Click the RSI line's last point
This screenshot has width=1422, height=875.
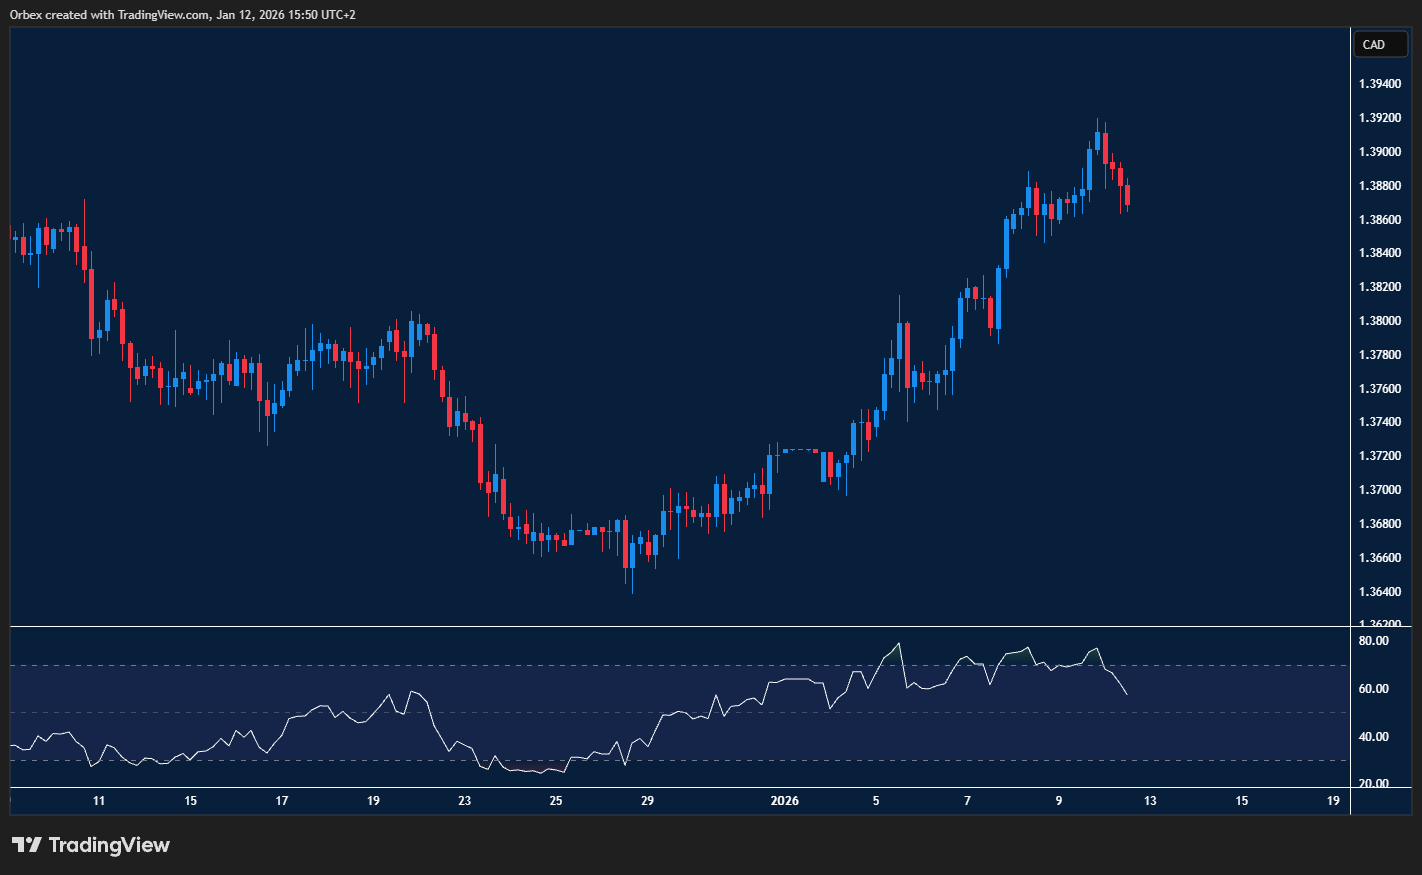(1127, 694)
